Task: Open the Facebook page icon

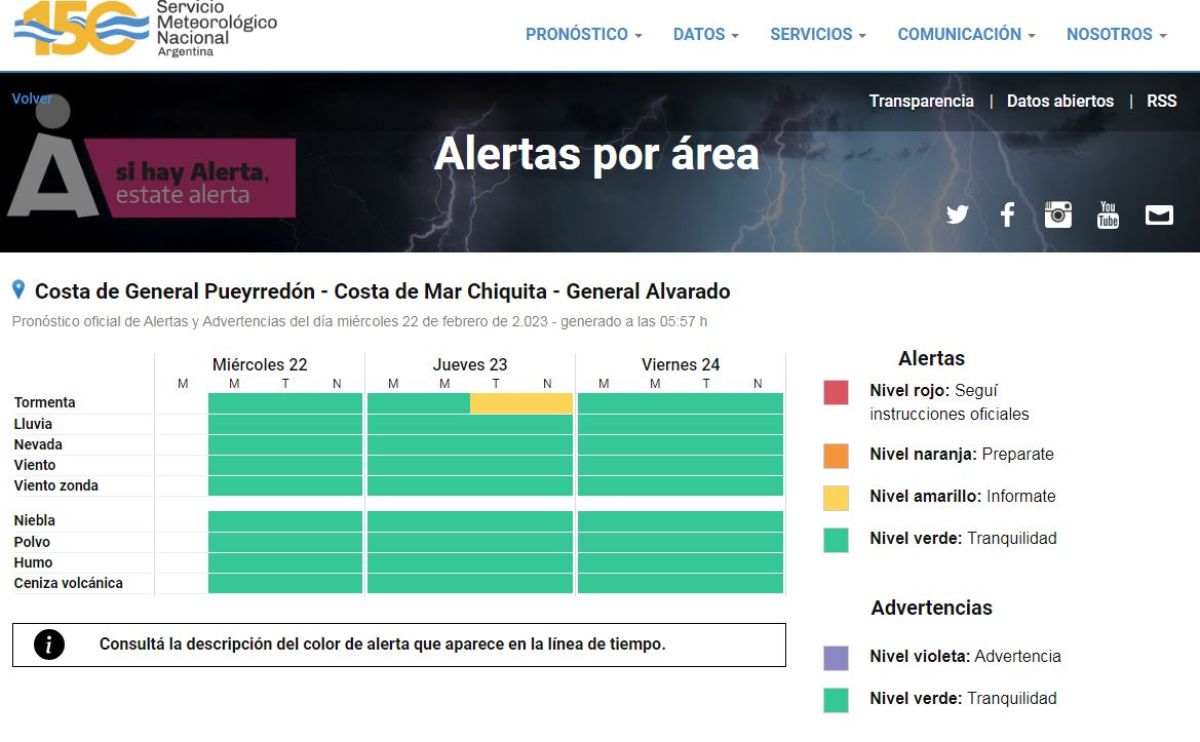Action: (1007, 214)
